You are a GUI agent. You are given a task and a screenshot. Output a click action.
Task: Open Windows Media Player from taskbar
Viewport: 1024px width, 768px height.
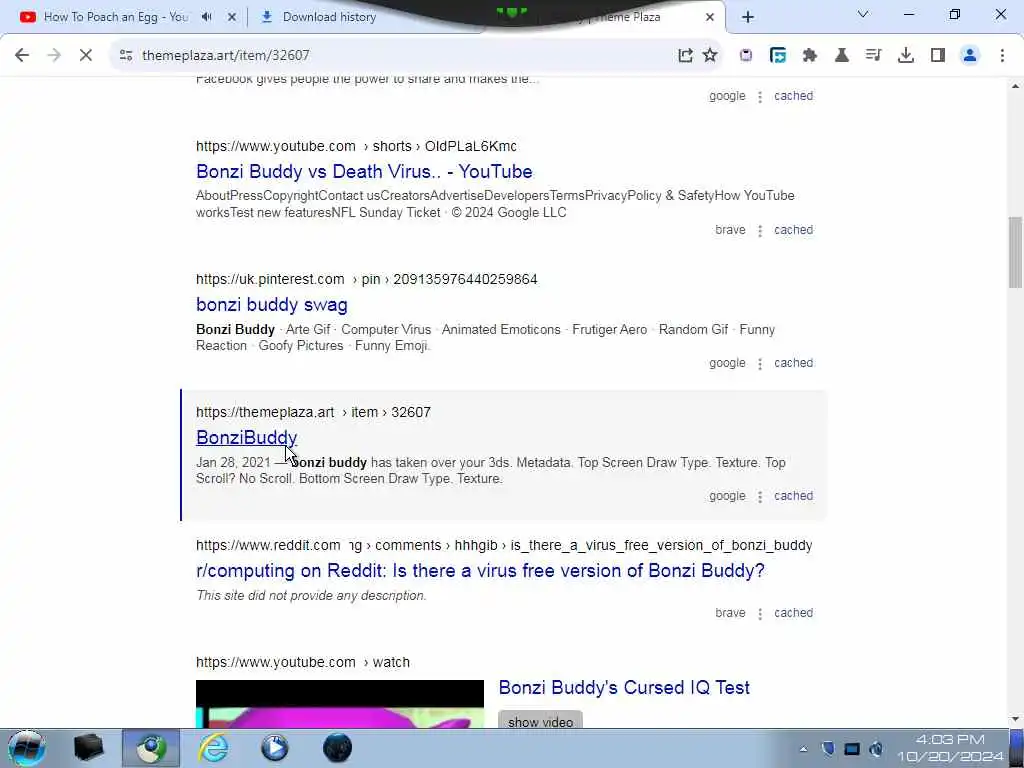275,748
